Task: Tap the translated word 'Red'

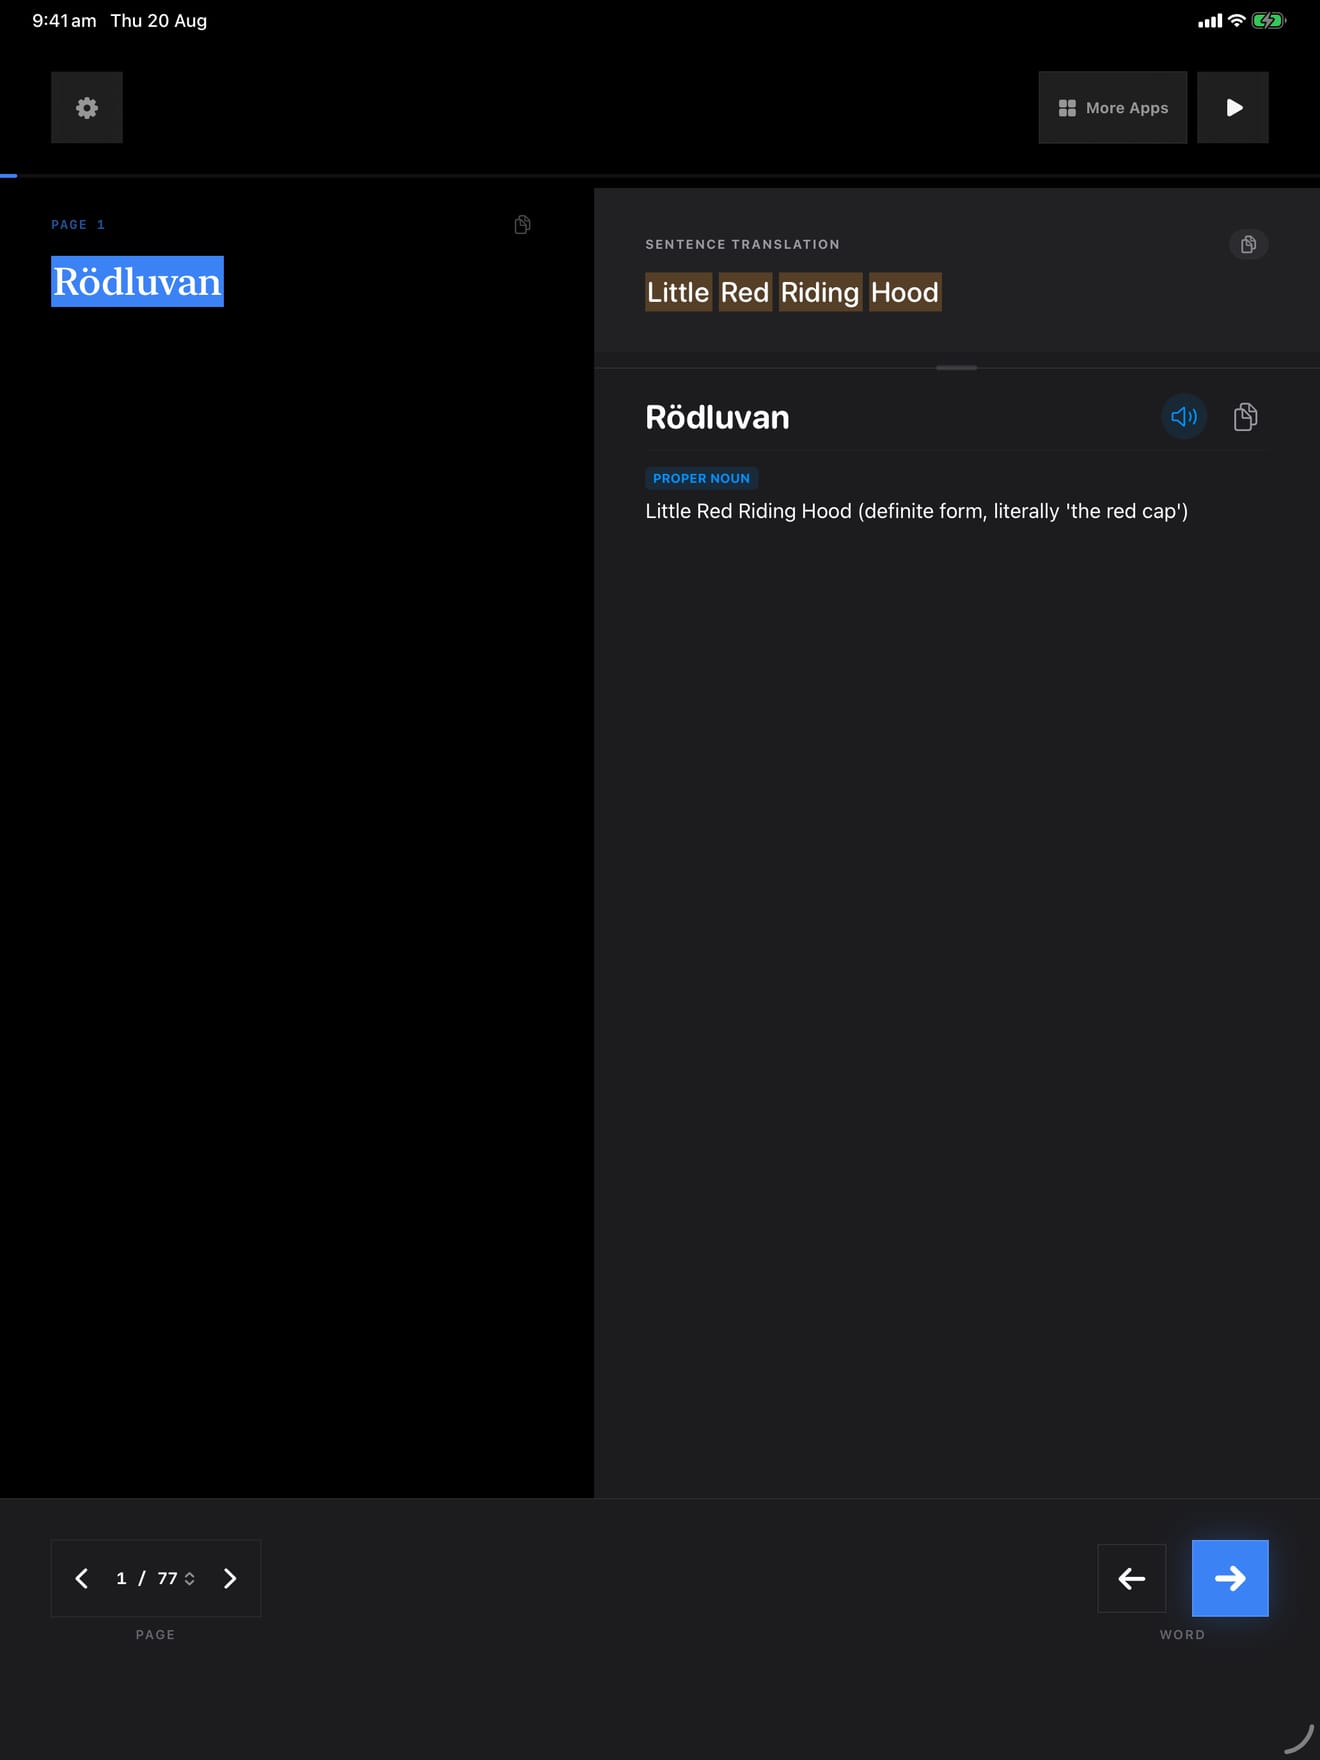Action: [745, 292]
